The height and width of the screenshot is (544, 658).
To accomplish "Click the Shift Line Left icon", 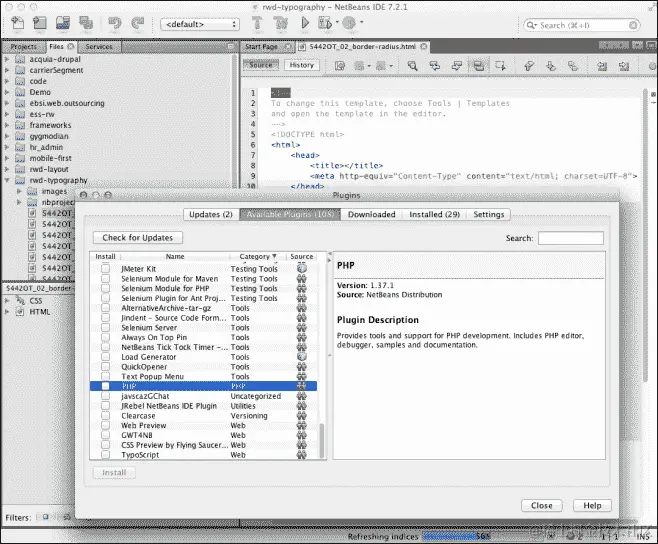I will pyautogui.click(x=602, y=66).
